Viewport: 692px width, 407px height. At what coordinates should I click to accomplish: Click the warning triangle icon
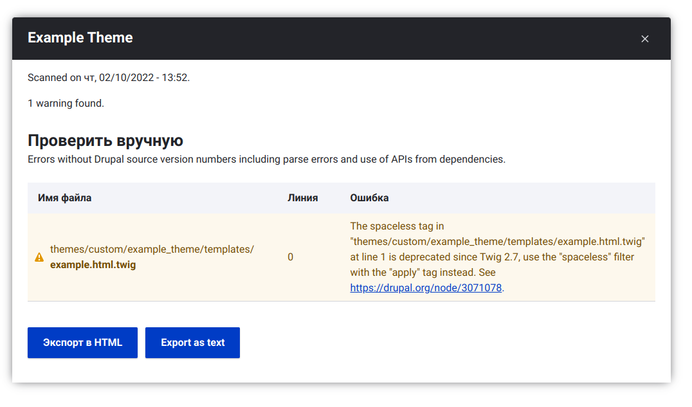(40, 257)
